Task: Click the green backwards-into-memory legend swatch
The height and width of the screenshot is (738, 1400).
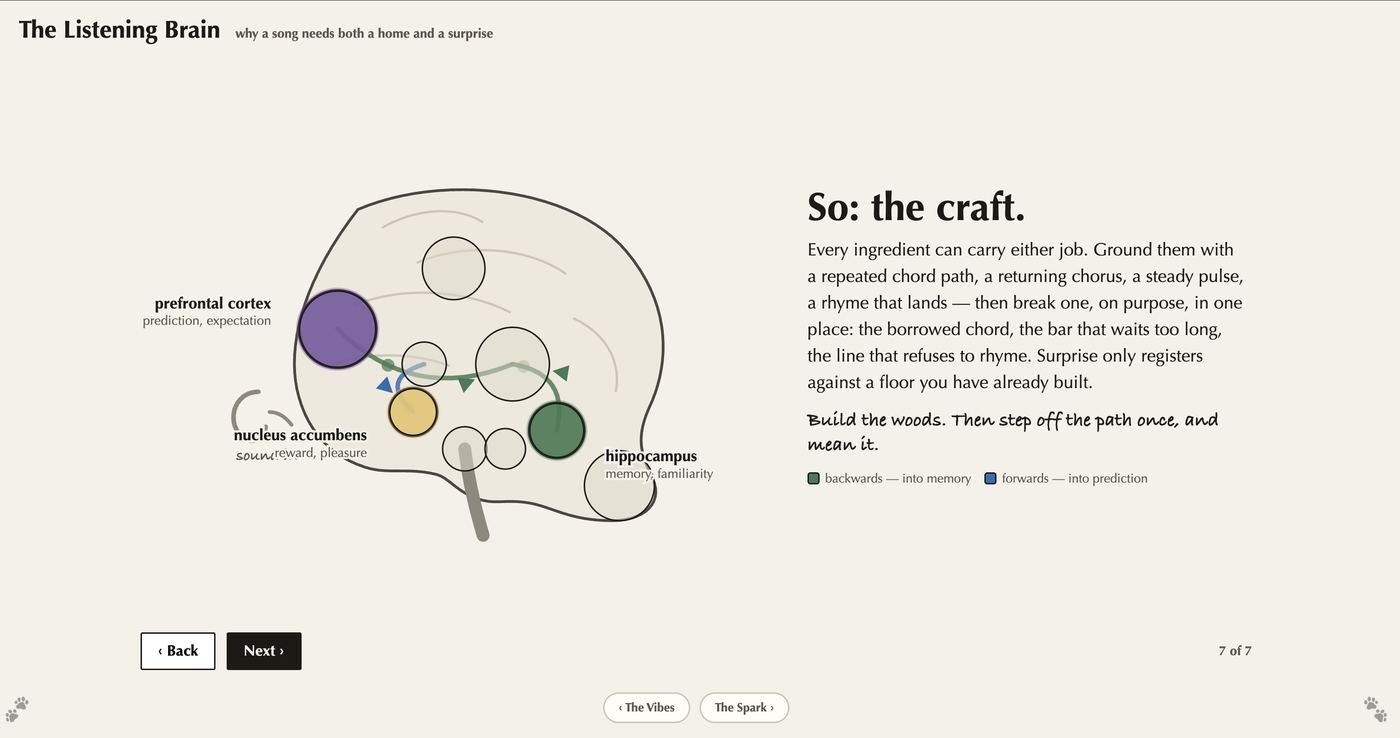Action: coord(814,478)
